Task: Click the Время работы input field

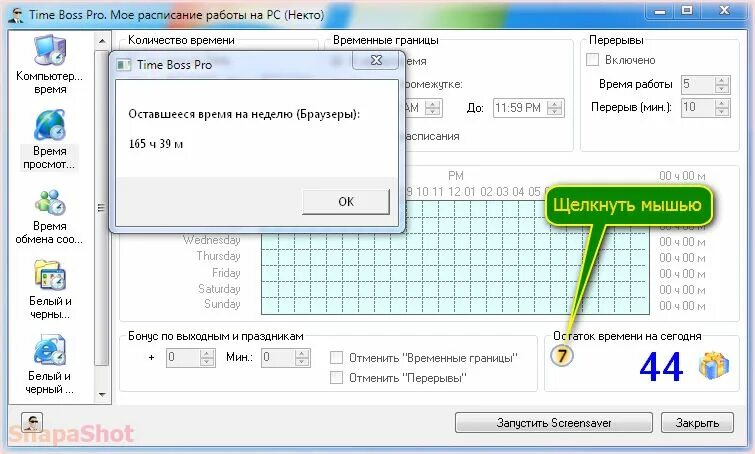Action: 697,85
